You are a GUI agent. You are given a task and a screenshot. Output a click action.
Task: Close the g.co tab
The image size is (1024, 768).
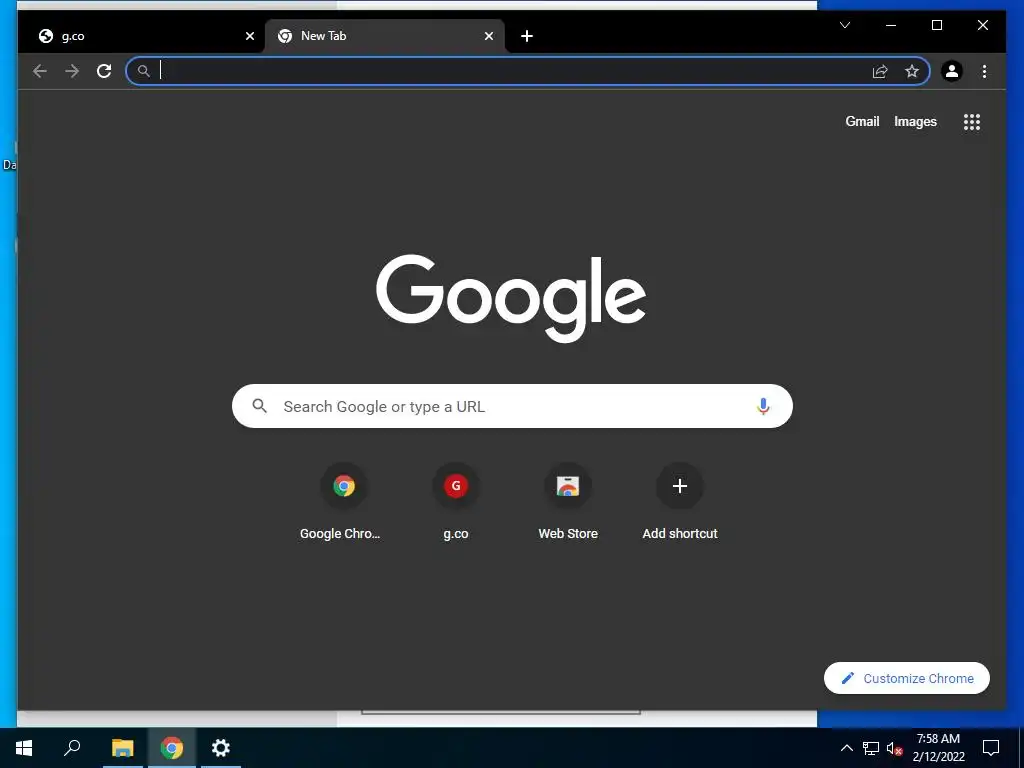click(x=249, y=36)
